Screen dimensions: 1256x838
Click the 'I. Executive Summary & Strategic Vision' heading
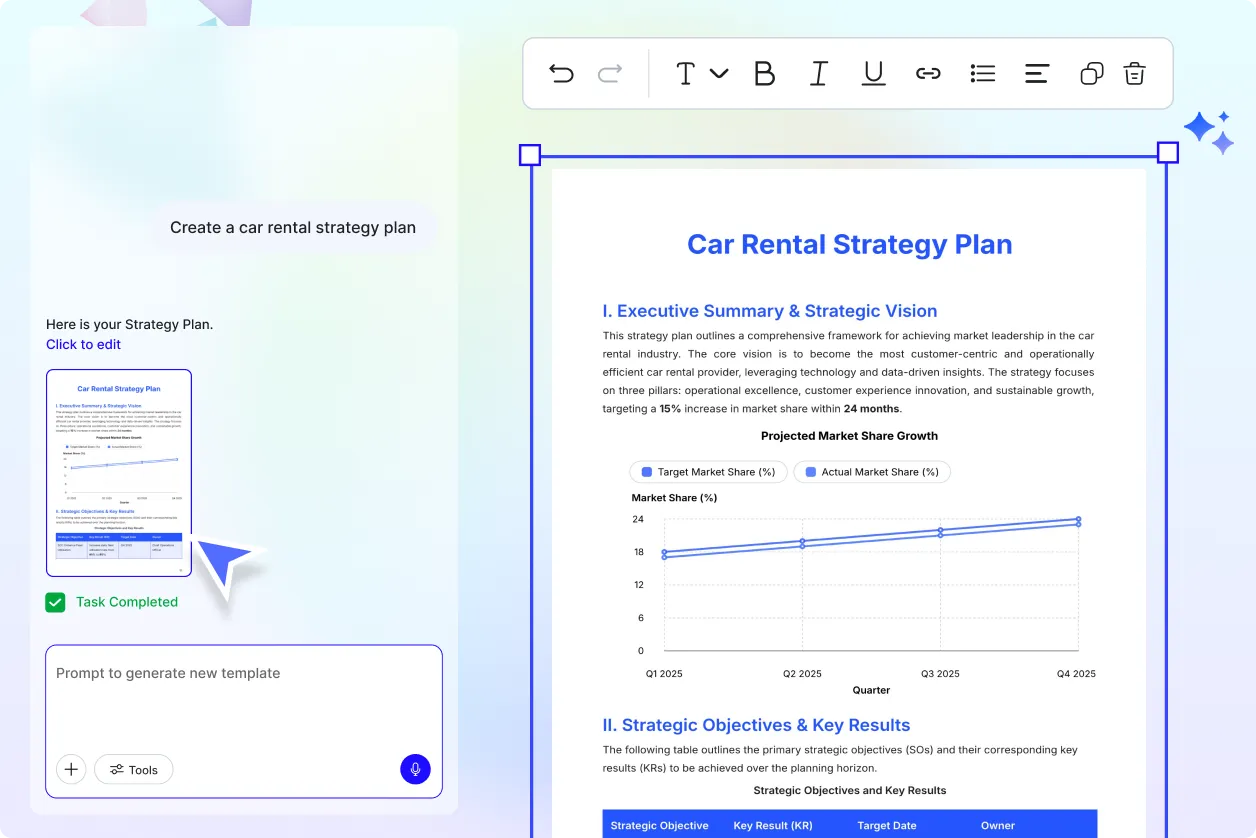(x=770, y=311)
